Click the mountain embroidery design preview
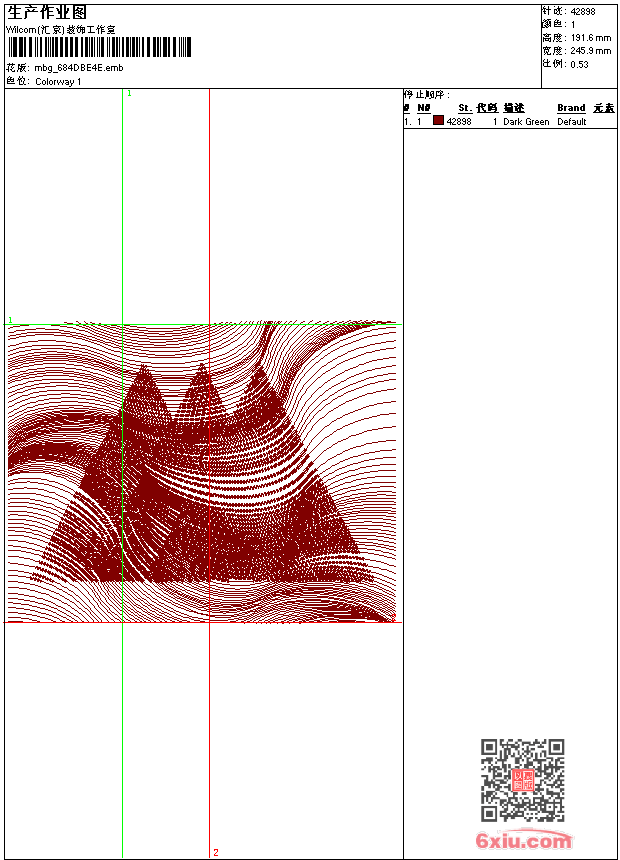 coord(200,472)
